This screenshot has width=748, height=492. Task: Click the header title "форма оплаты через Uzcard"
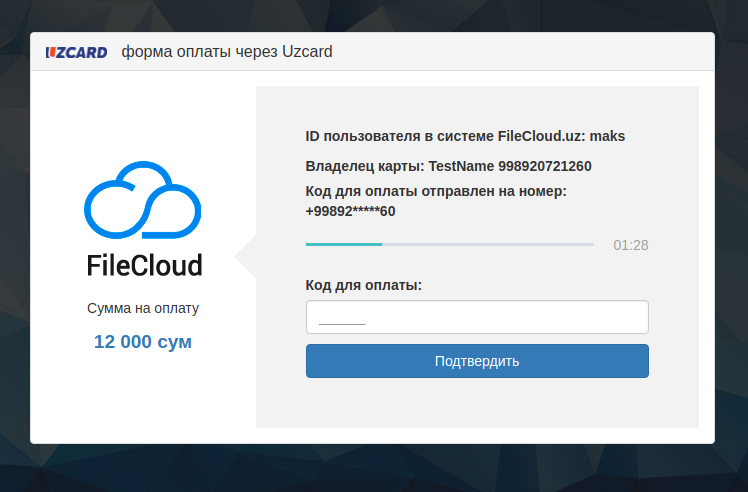coord(227,52)
